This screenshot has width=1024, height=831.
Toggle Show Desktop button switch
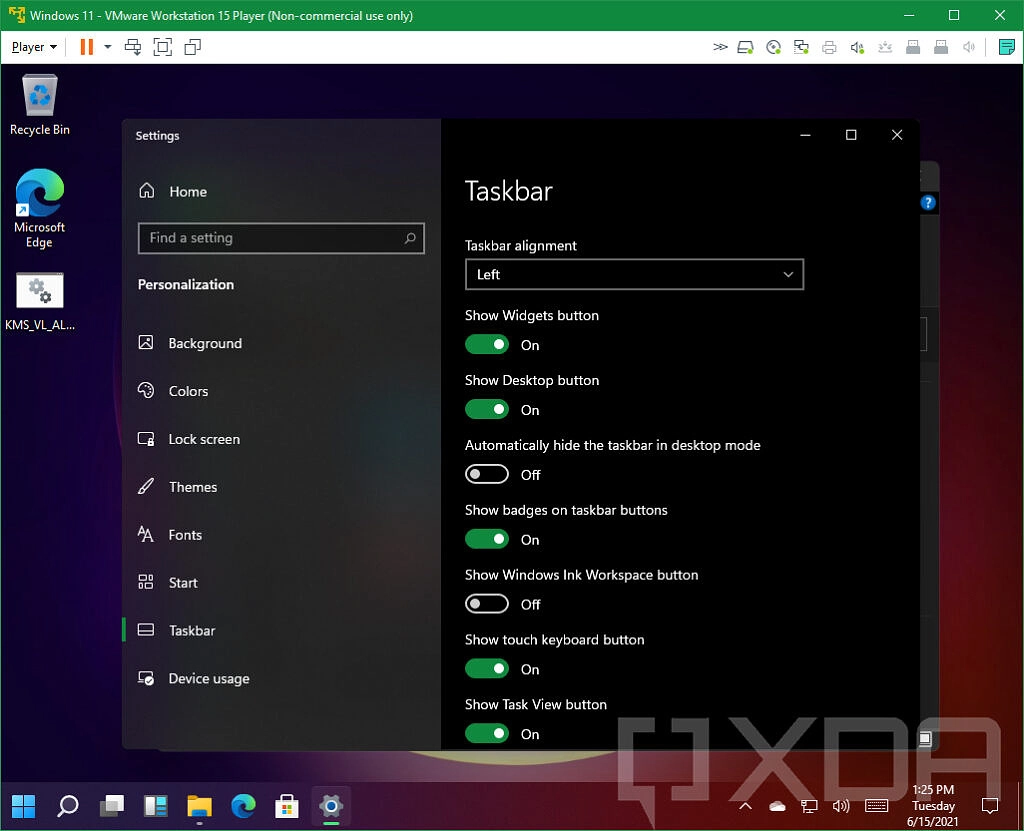click(487, 410)
